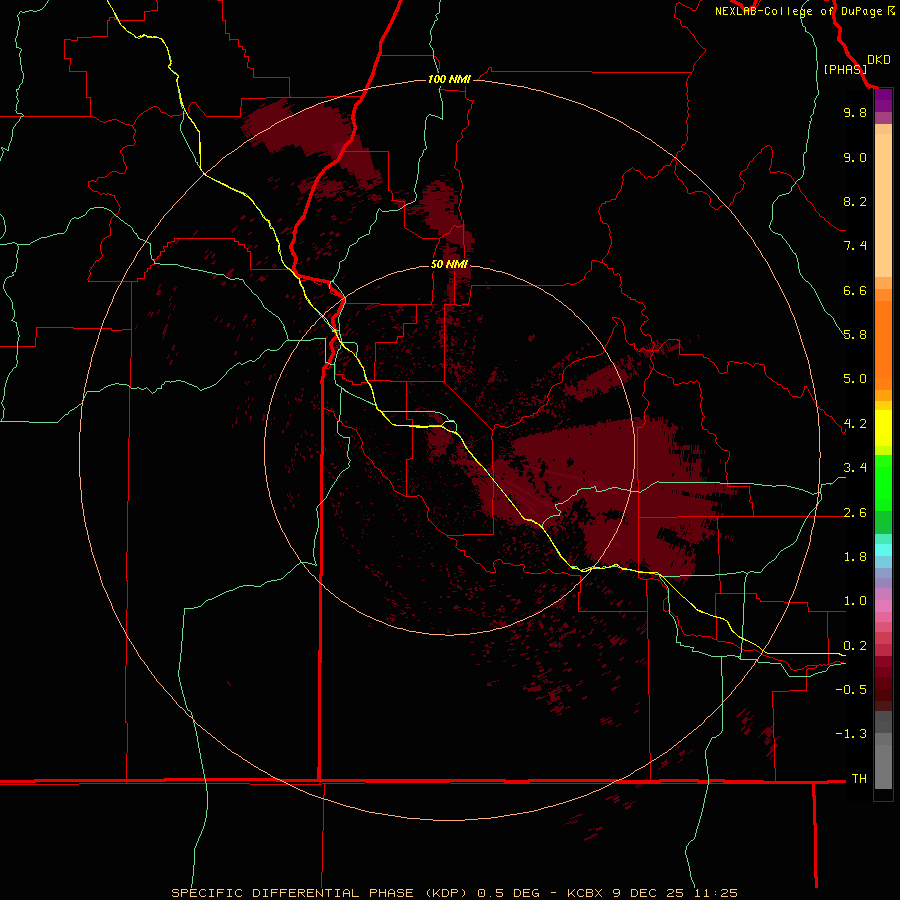Click the 4.2 value on color scale
The height and width of the screenshot is (900, 900).
(x=855, y=424)
